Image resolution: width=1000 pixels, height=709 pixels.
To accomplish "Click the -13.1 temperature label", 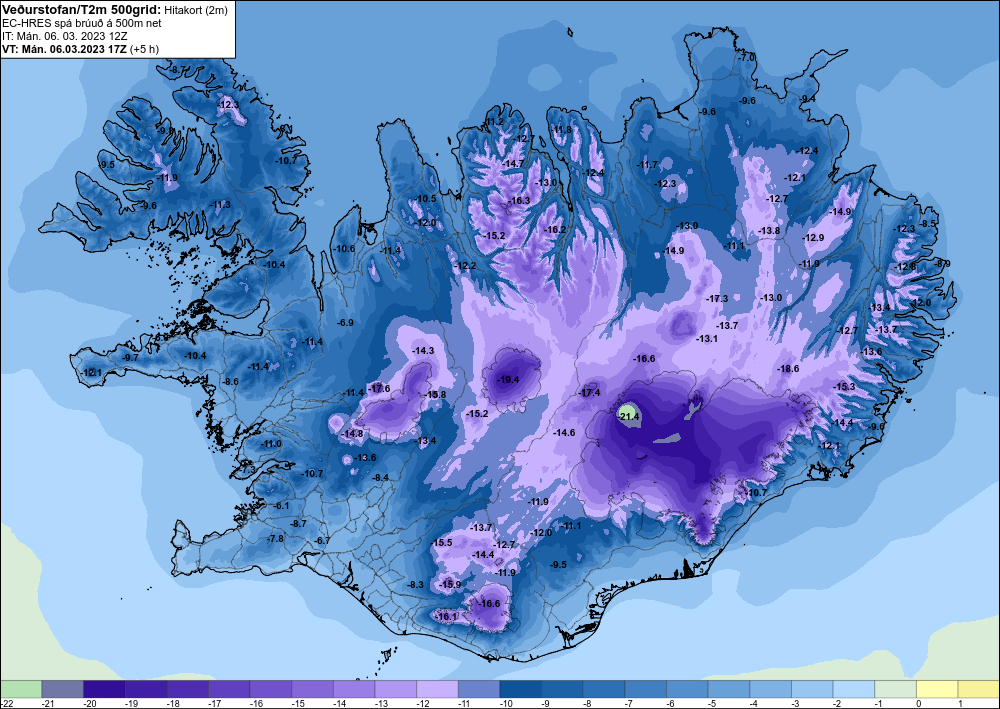I will [x=707, y=339].
